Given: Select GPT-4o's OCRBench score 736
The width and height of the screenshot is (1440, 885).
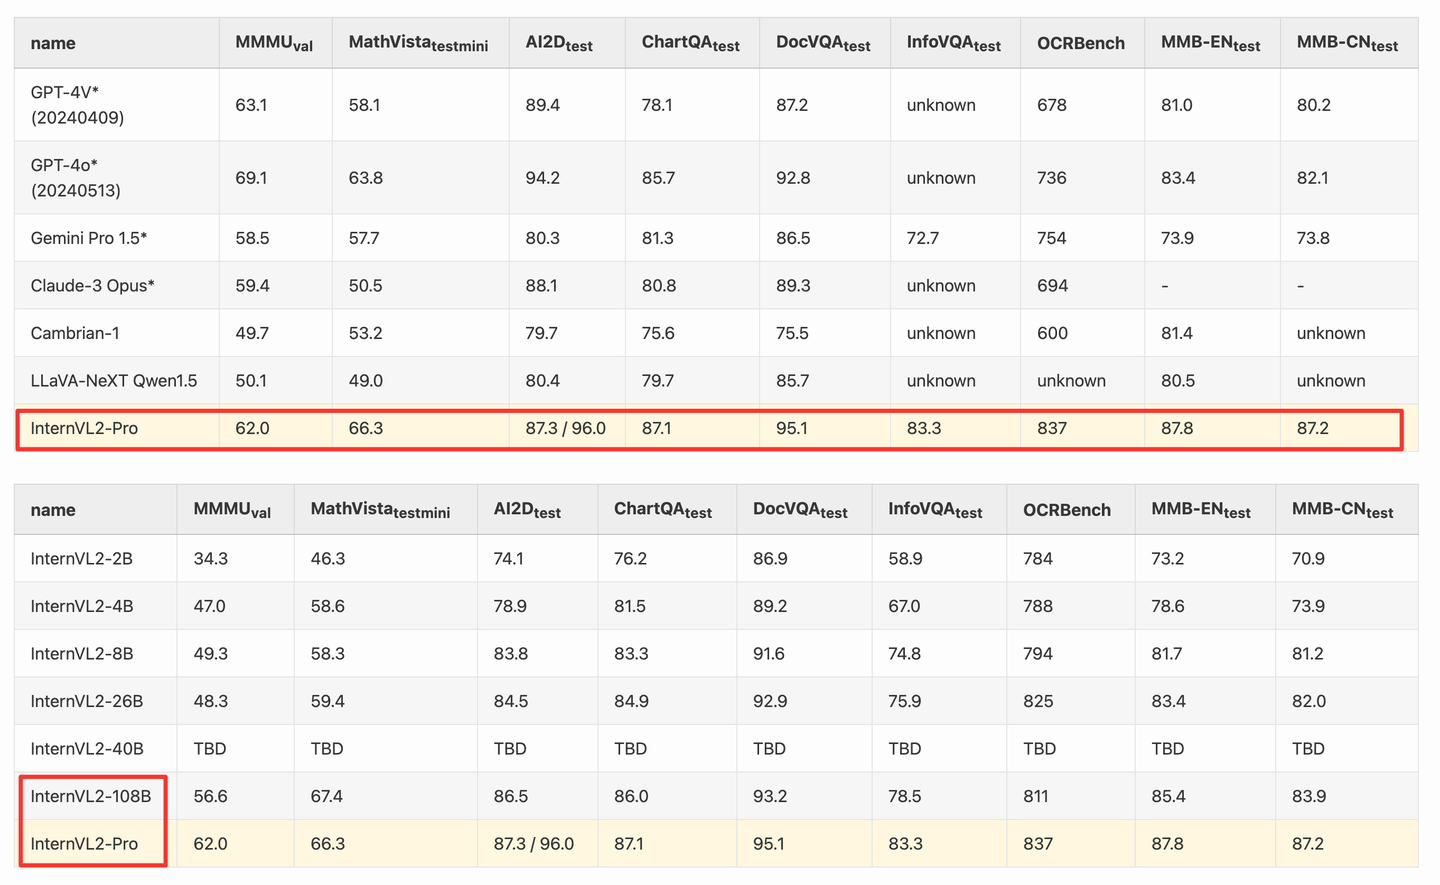Looking at the screenshot, I should click(1052, 178).
